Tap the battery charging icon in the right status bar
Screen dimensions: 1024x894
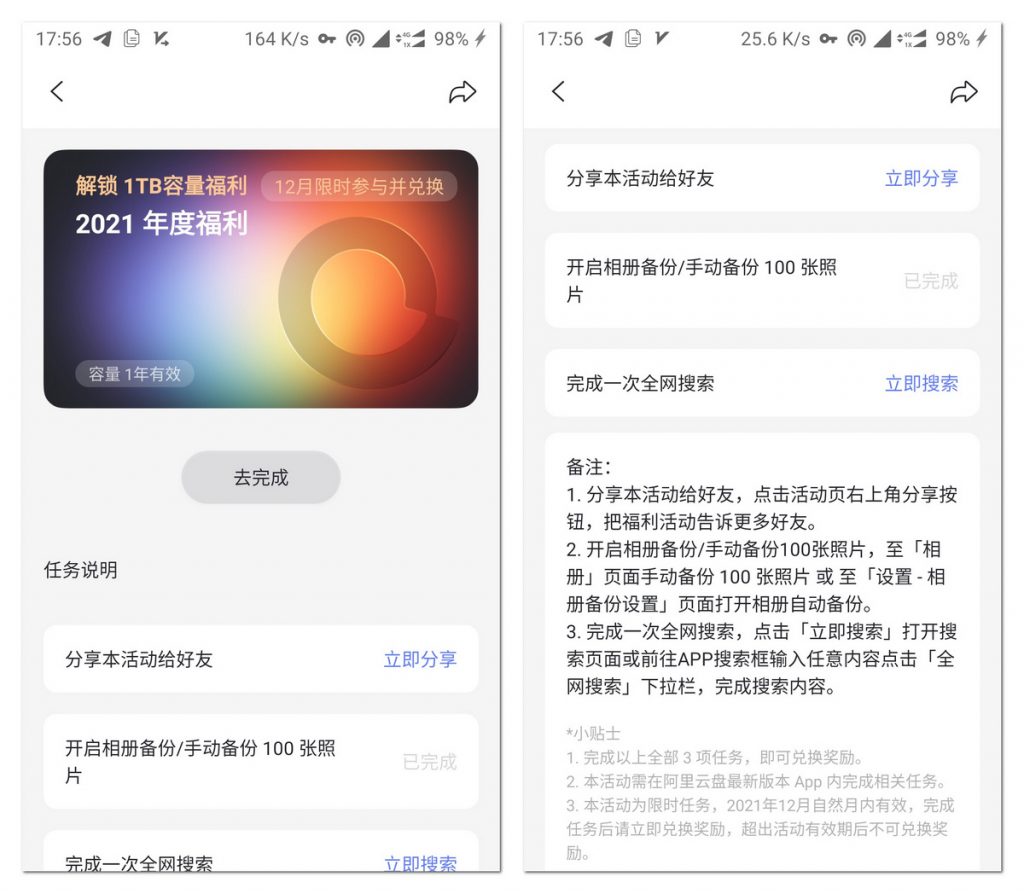pyautogui.click(x=982, y=39)
